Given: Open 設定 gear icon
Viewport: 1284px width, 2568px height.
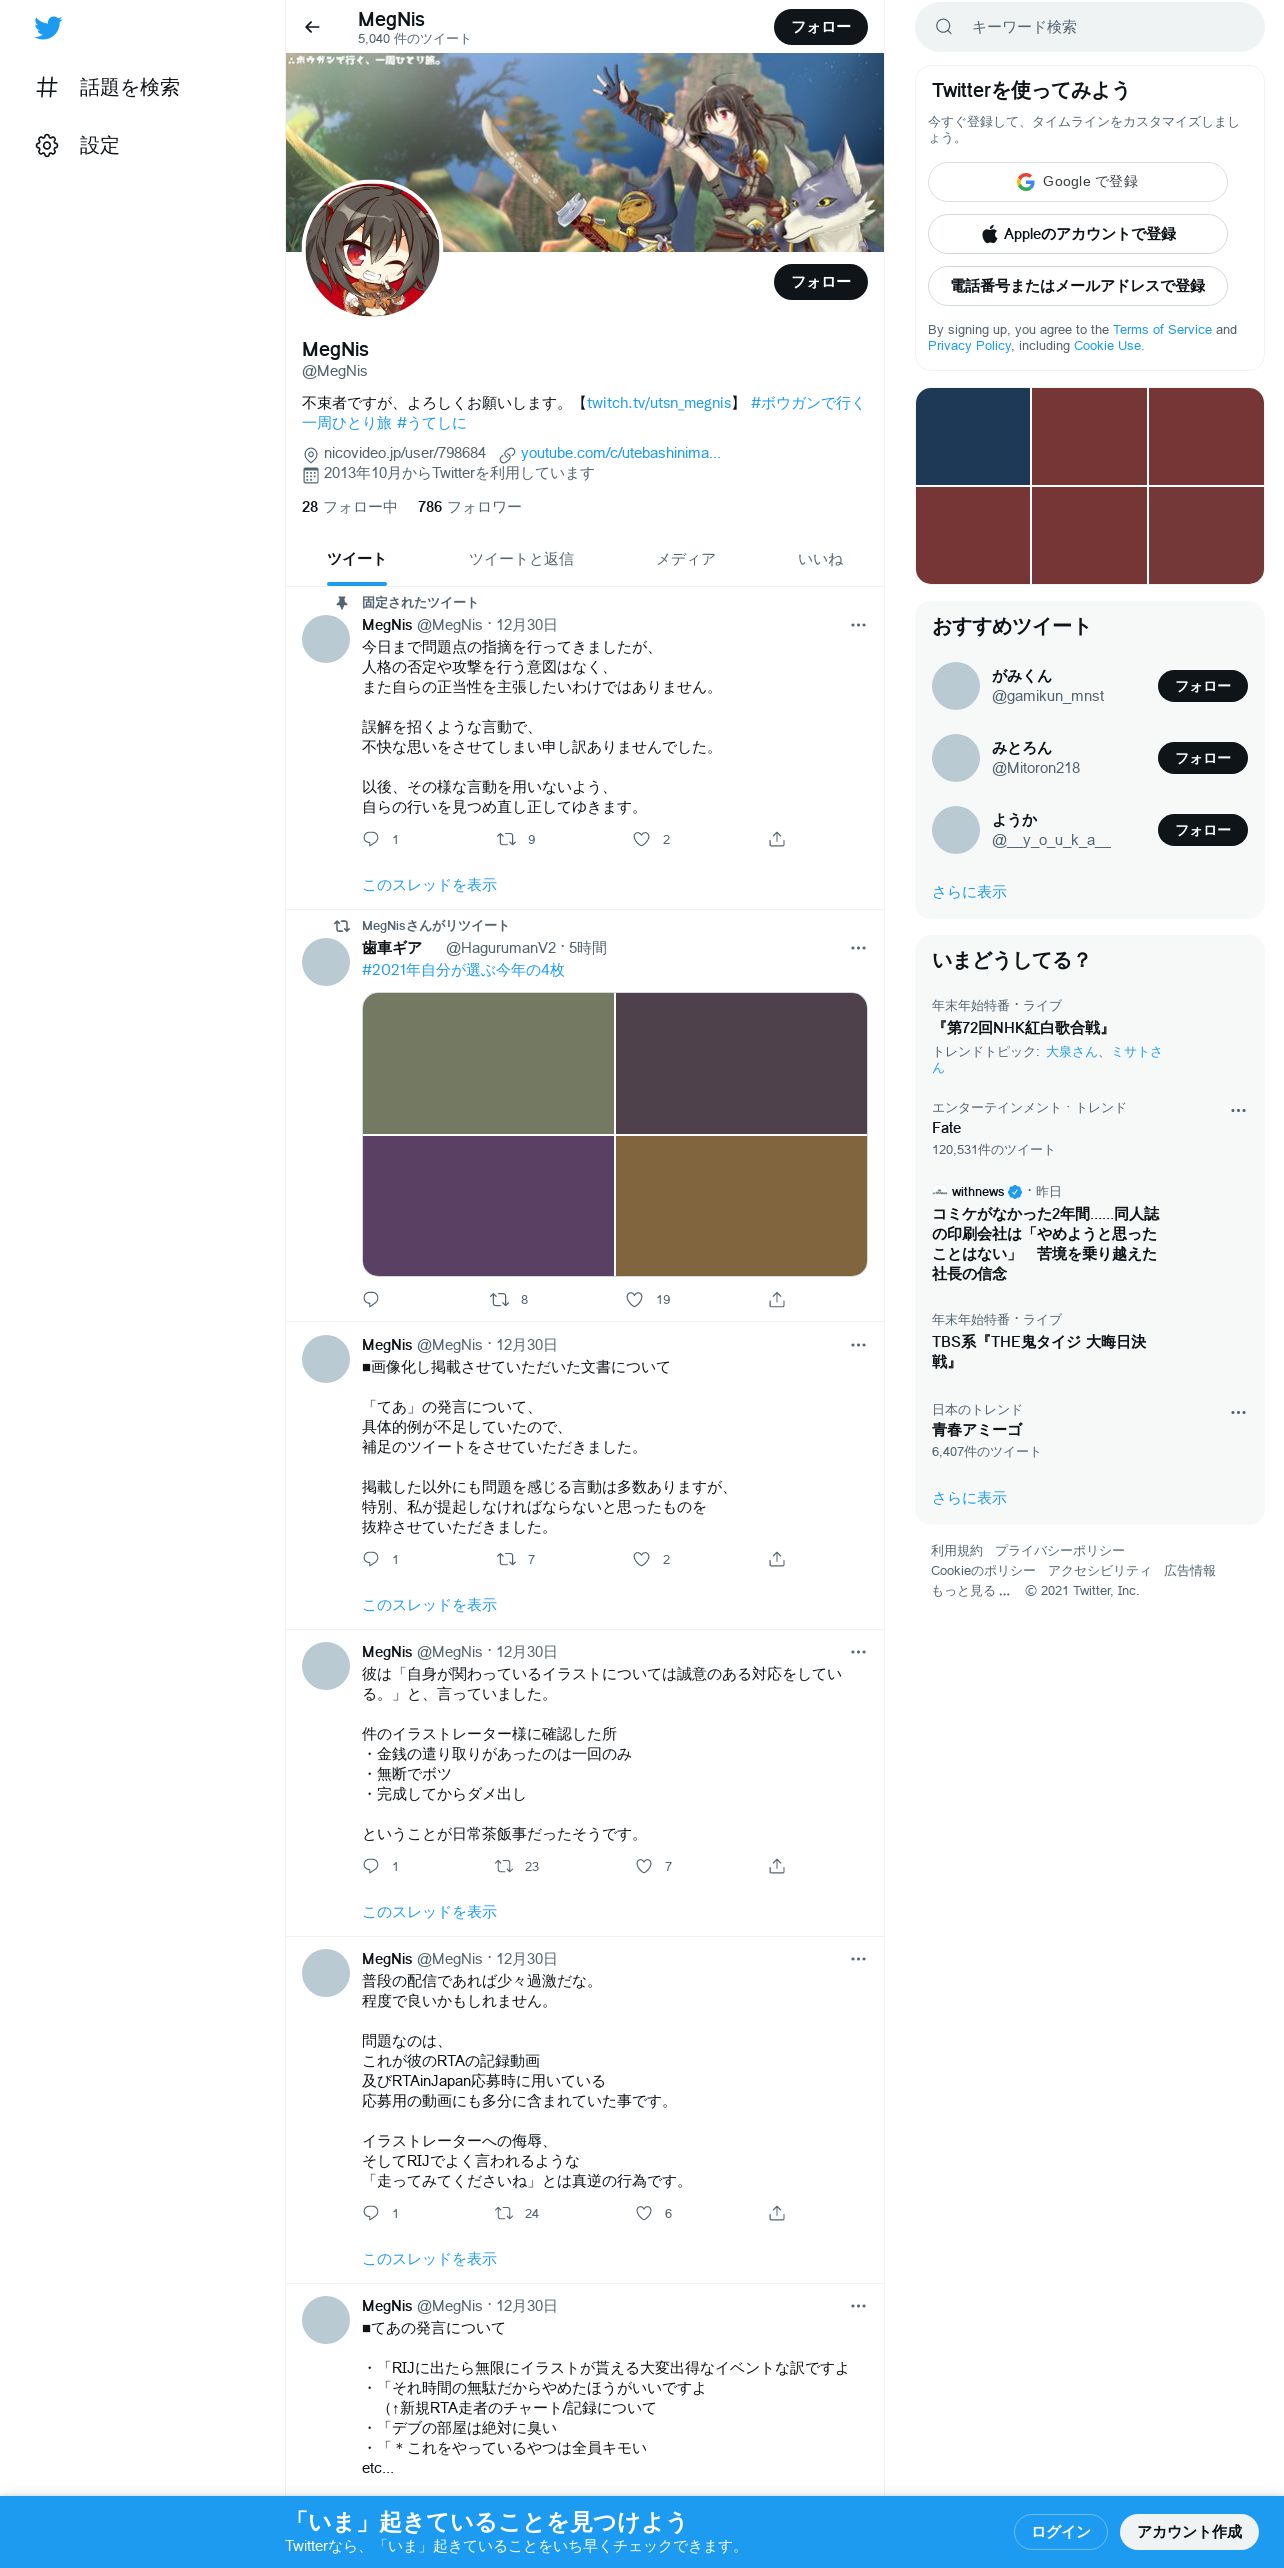Looking at the screenshot, I should coord(47,145).
